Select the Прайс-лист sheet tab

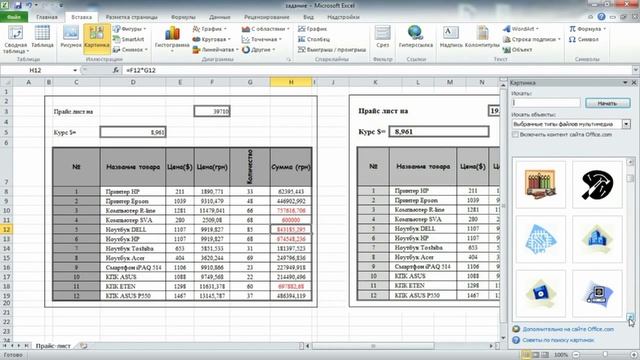click(53, 346)
